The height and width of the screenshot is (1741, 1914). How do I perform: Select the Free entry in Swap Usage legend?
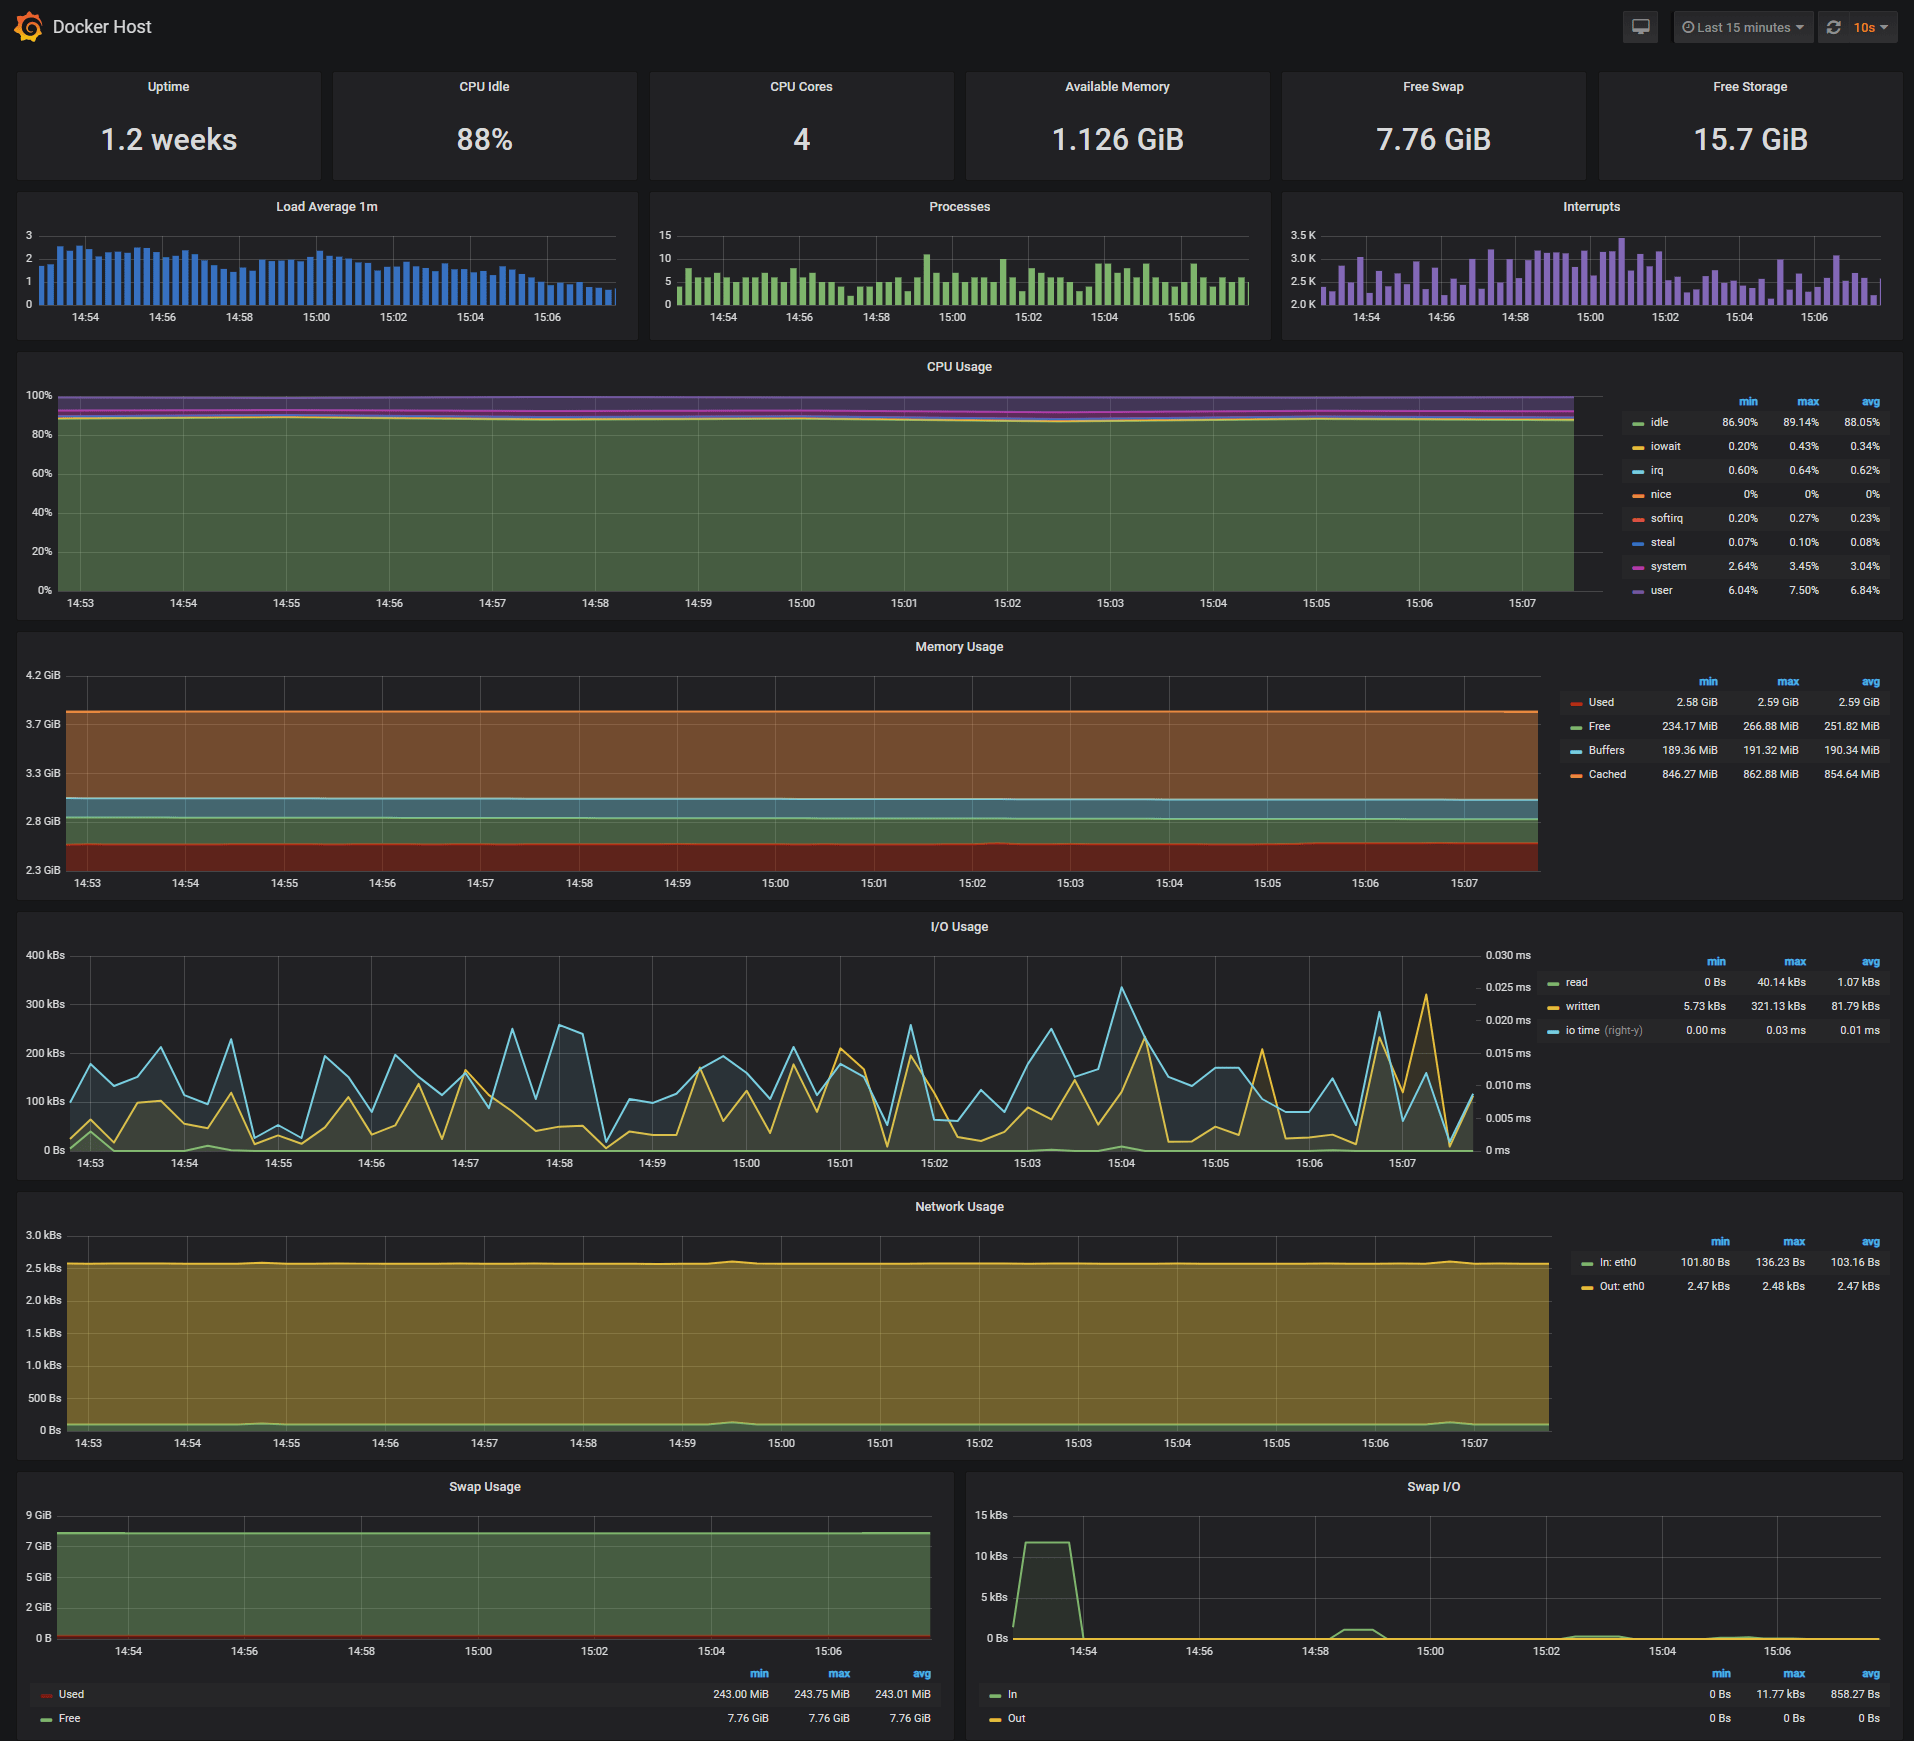coord(69,1718)
